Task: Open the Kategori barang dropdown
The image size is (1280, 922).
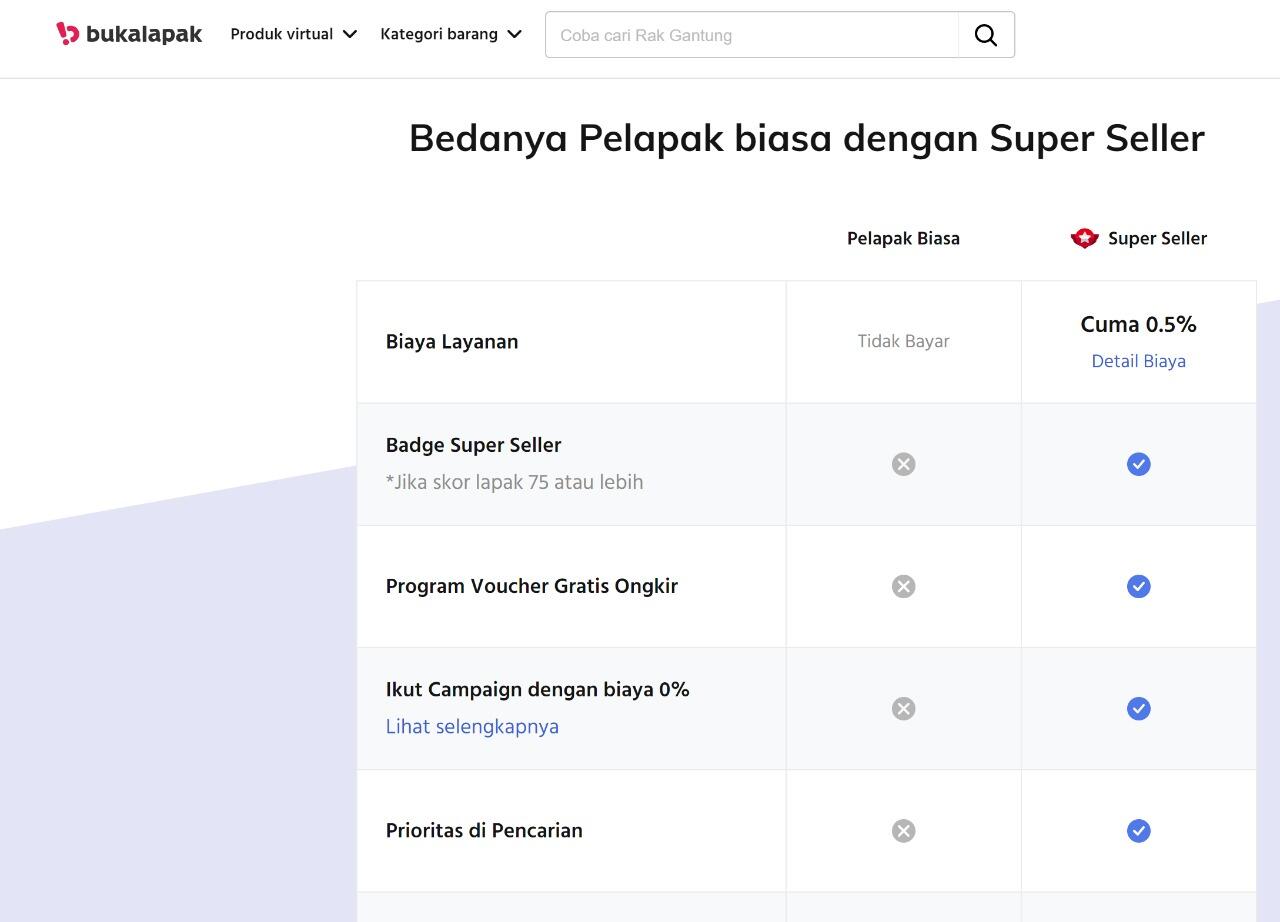Action: point(451,34)
